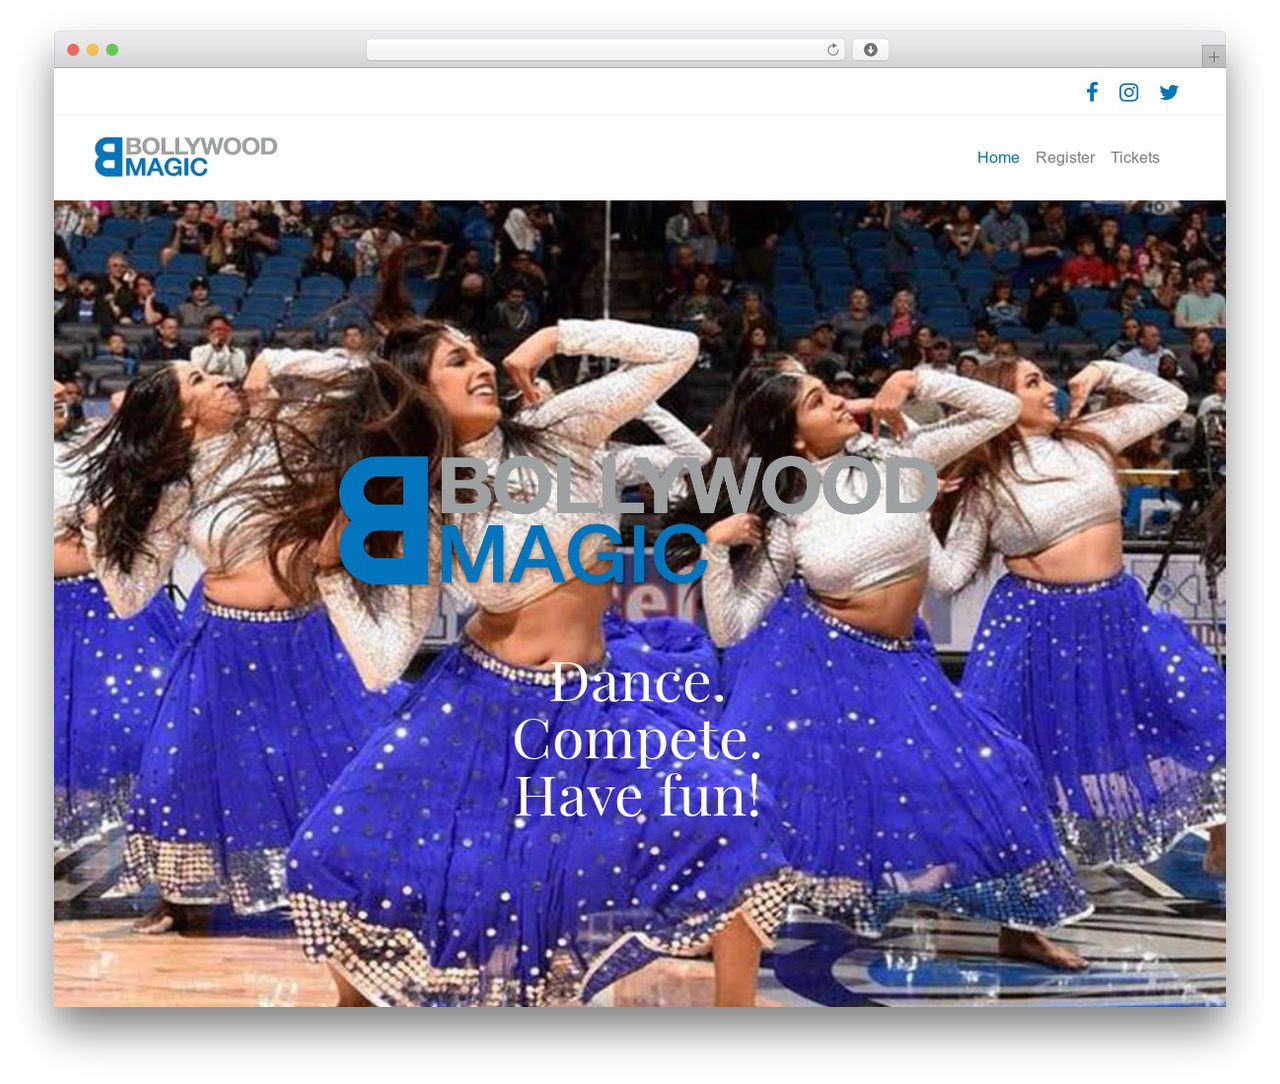
Task: Click the large Bollywood Magic hero logo
Action: point(639,520)
